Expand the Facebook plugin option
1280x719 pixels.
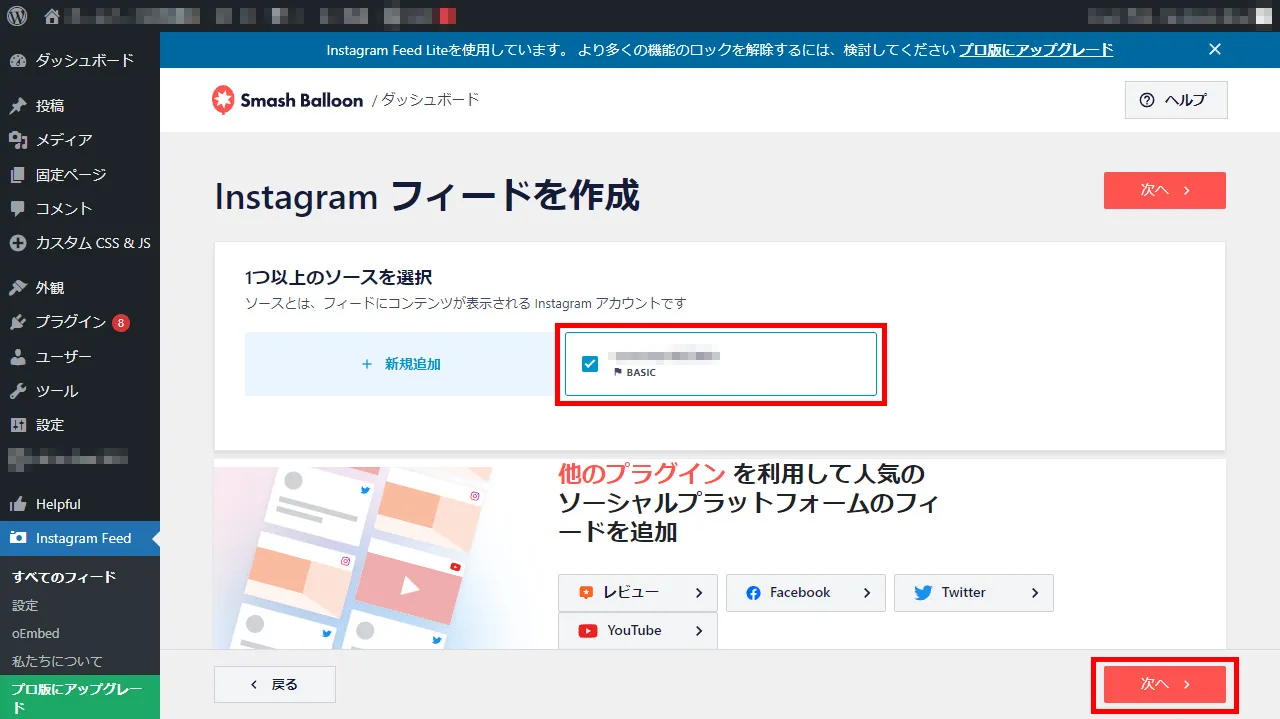[x=805, y=593]
